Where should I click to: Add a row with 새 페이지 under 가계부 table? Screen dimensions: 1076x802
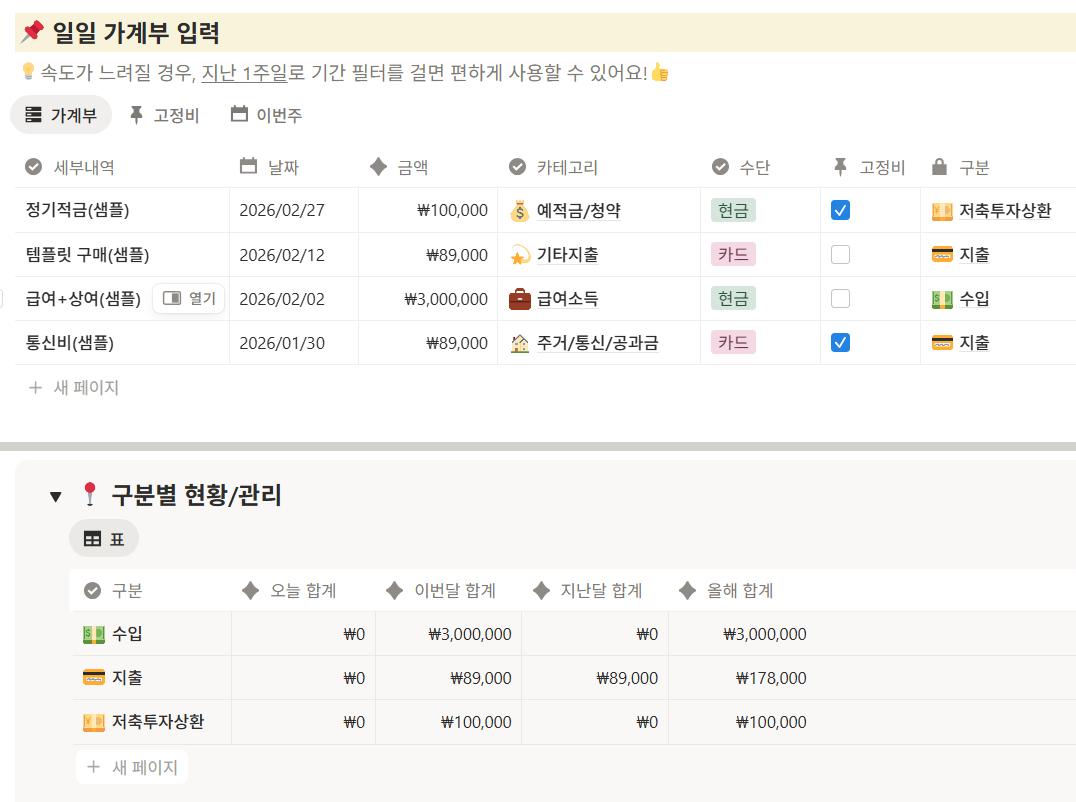click(x=73, y=388)
